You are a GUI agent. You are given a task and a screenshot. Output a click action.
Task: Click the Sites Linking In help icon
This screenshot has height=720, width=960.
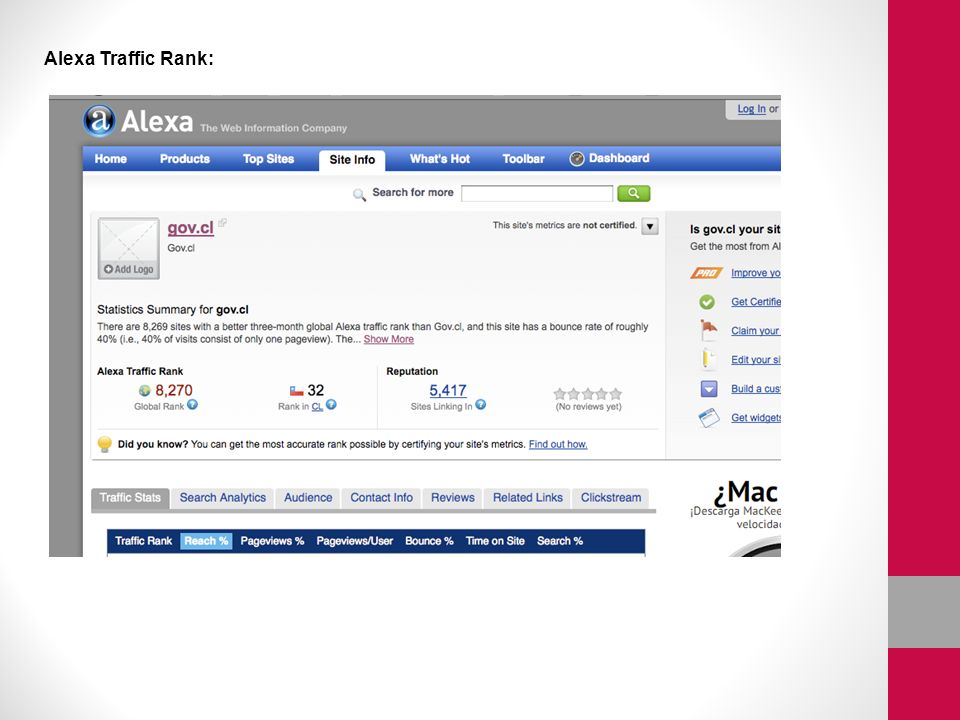(481, 405)
